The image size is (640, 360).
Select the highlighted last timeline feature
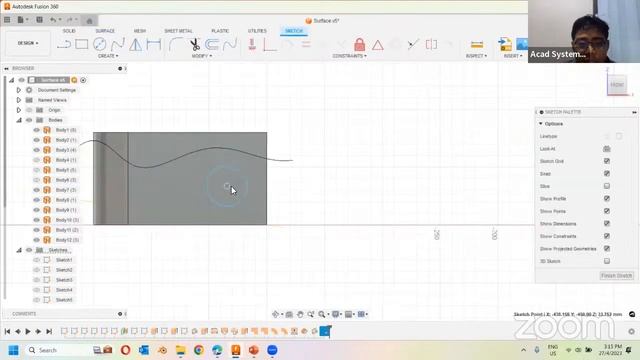coord(324,331)
